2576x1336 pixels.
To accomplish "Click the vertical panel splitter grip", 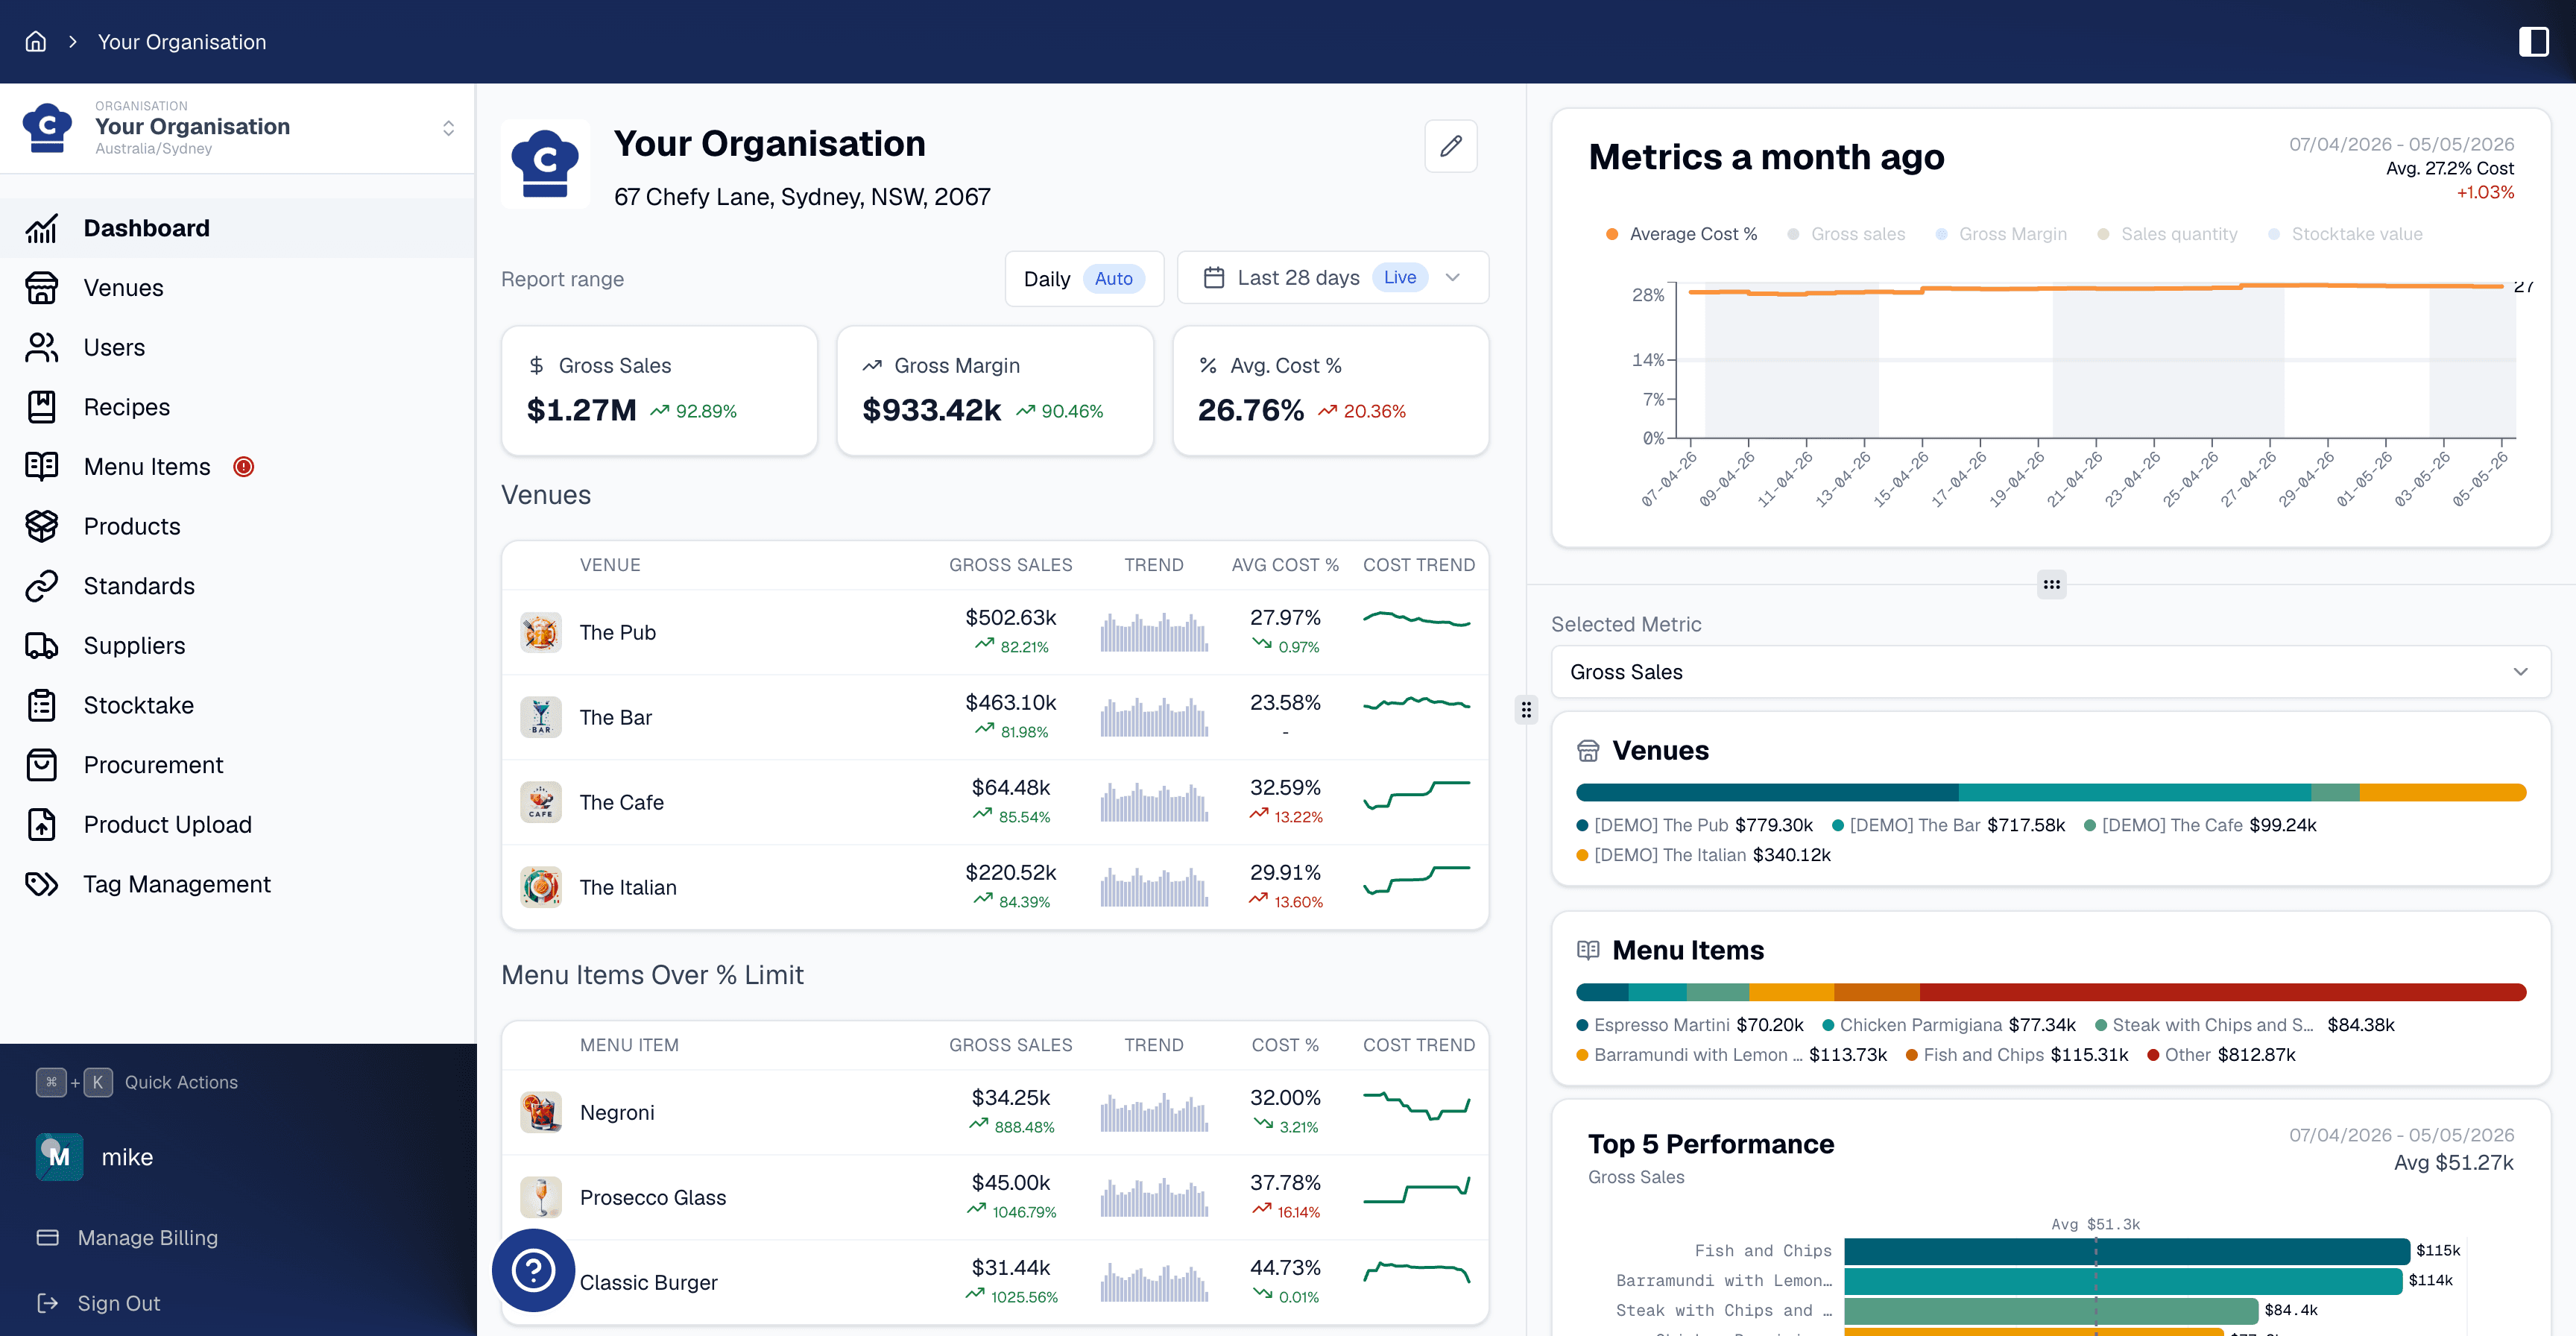I will (x=1526, y=710).
